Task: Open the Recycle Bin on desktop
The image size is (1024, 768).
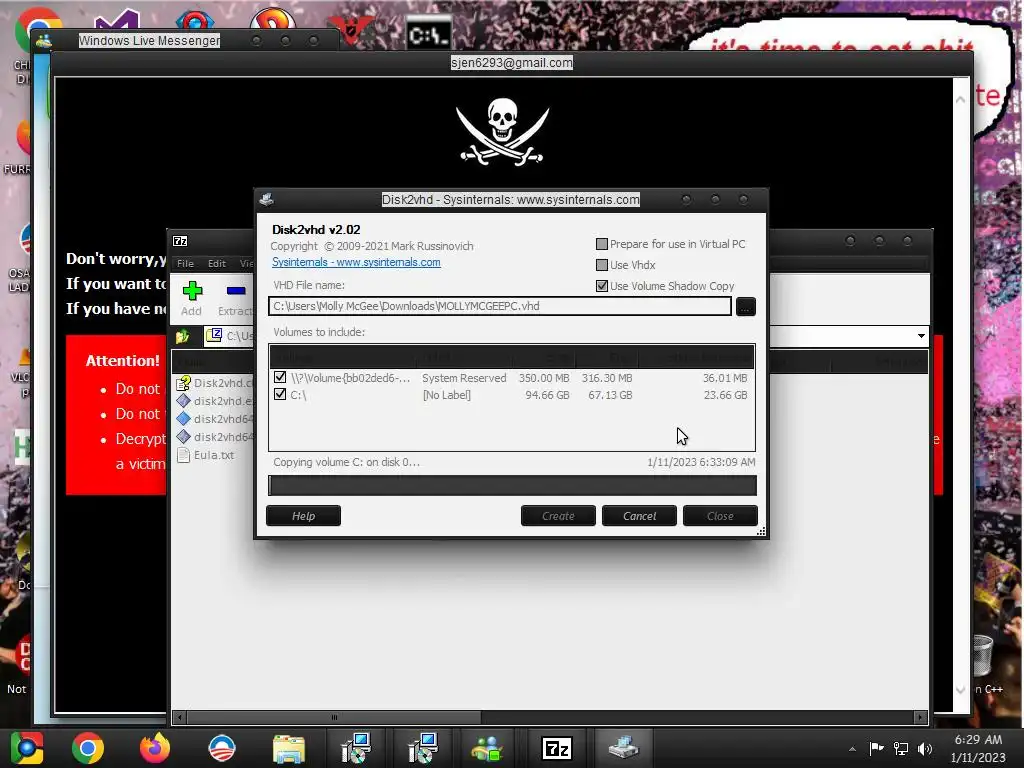Action: (x=982, y=654)
